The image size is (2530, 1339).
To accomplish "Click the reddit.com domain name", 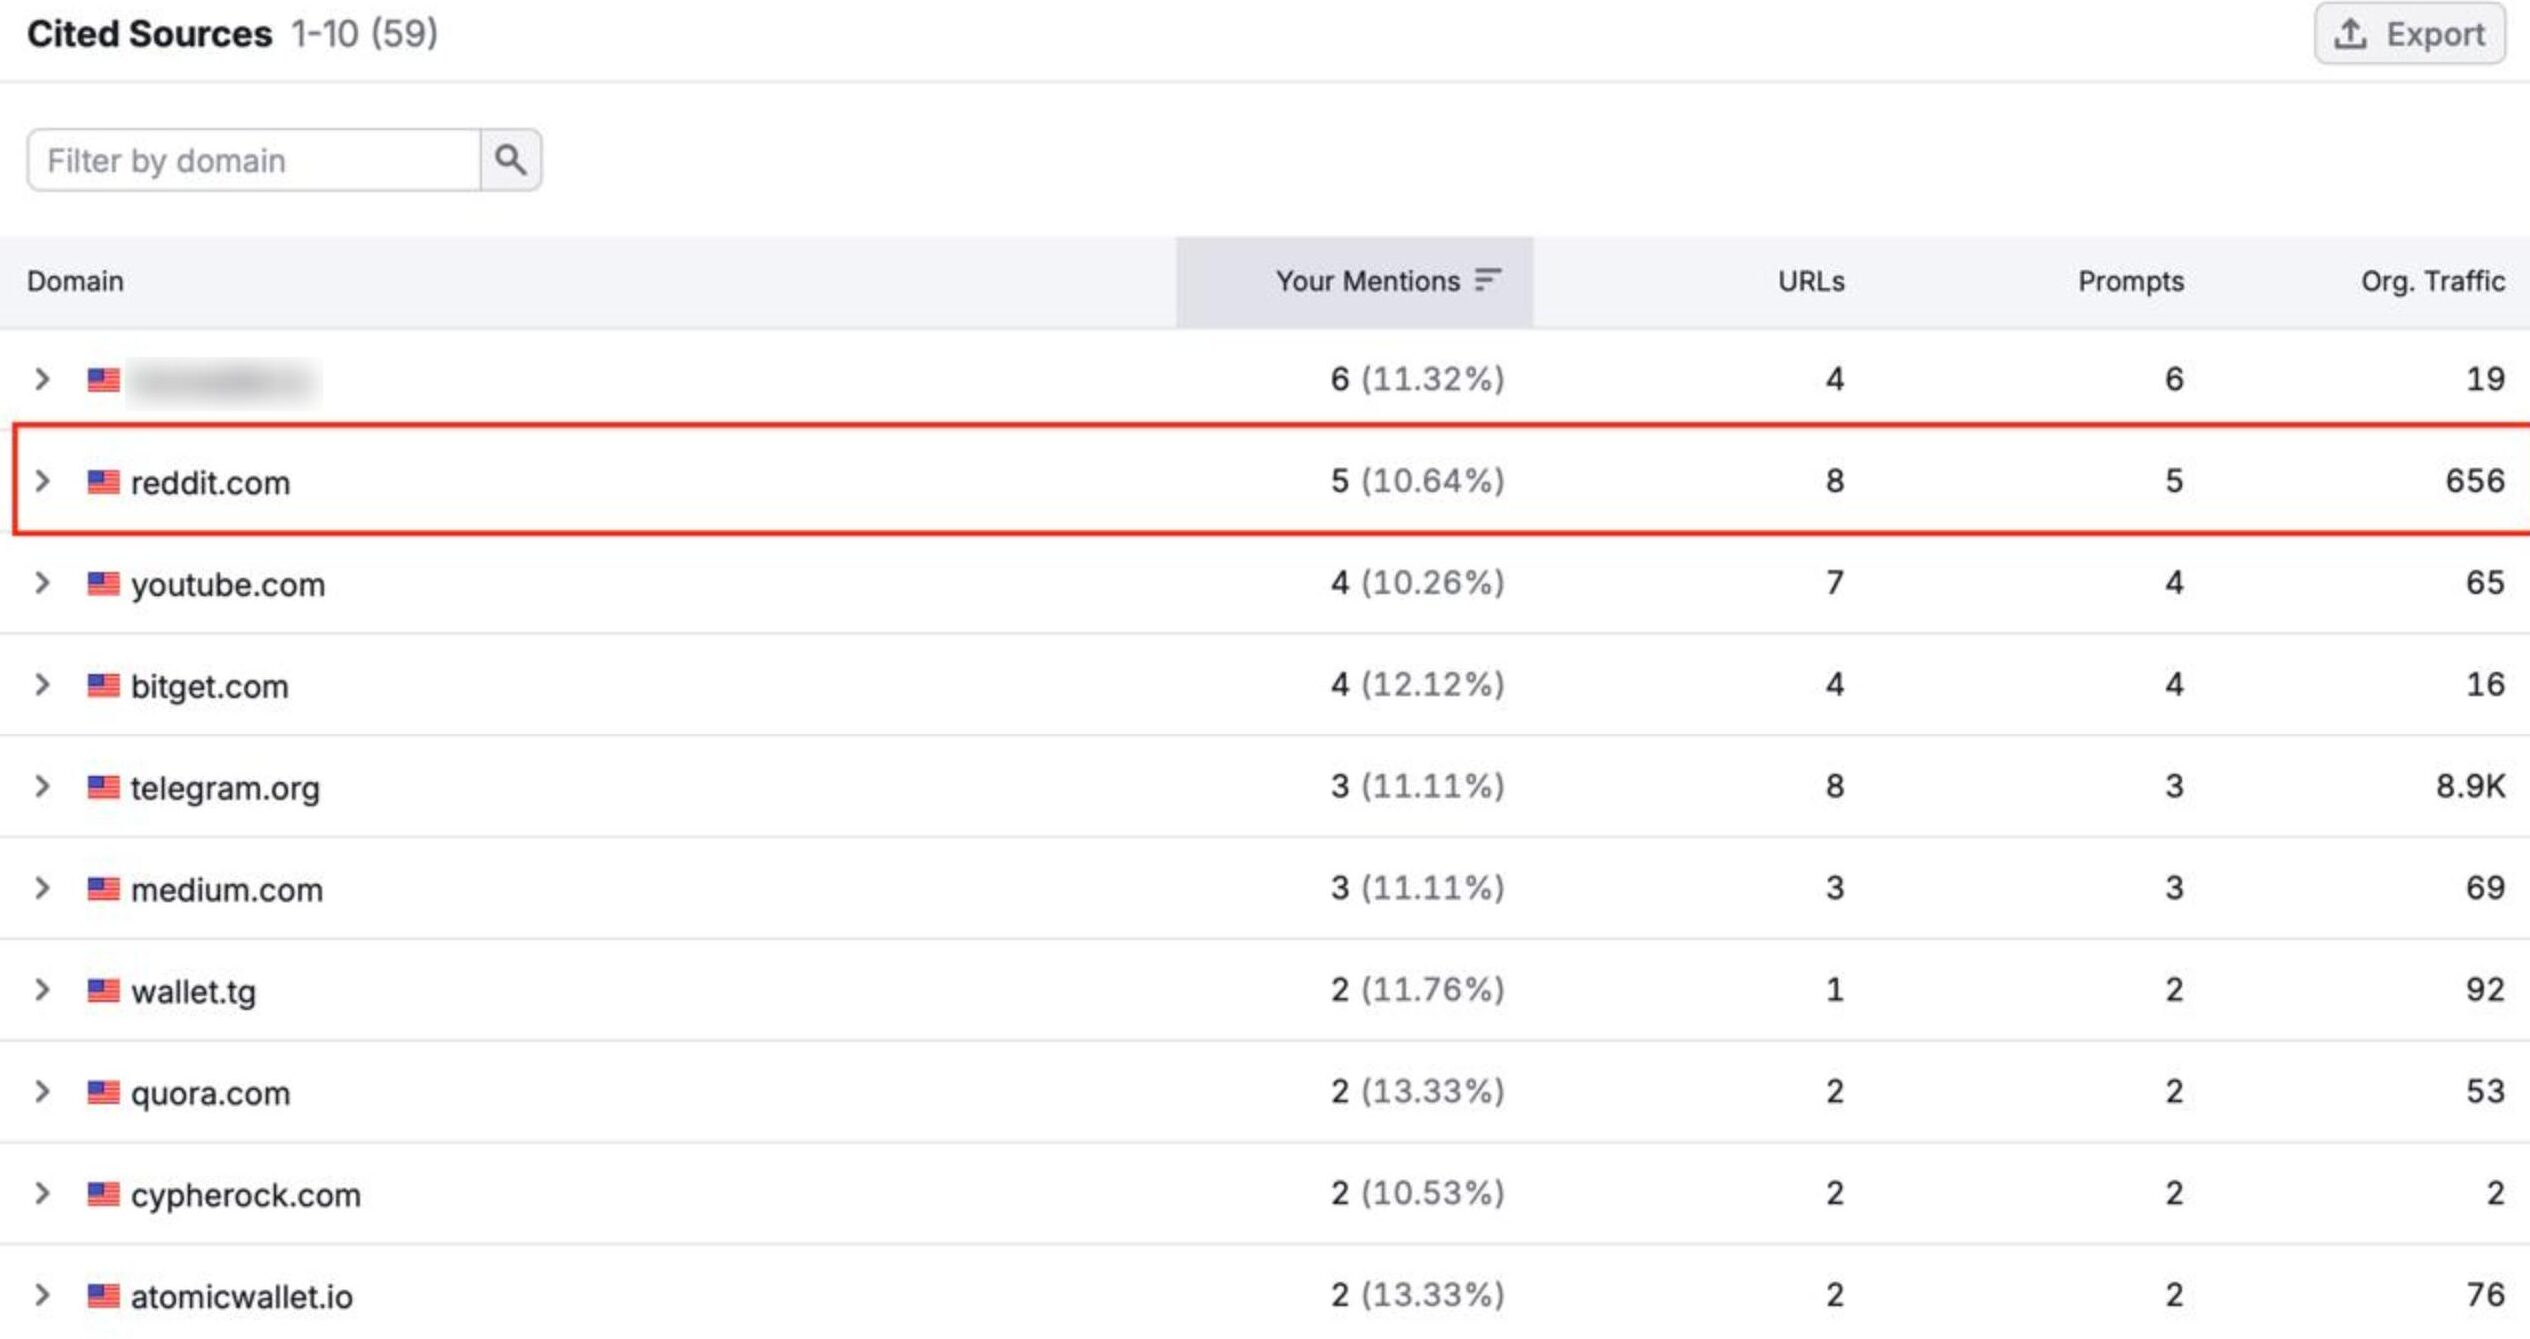I will point(210,483).
